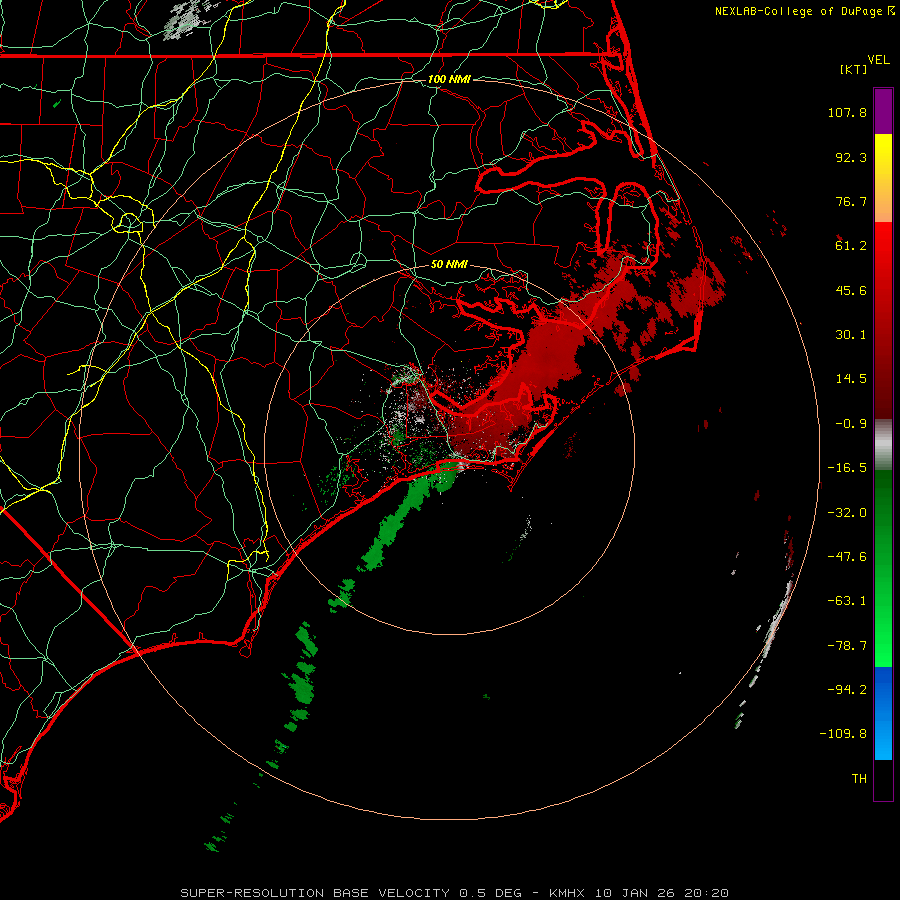Click the -16.5 scale value

pos(847,468)
